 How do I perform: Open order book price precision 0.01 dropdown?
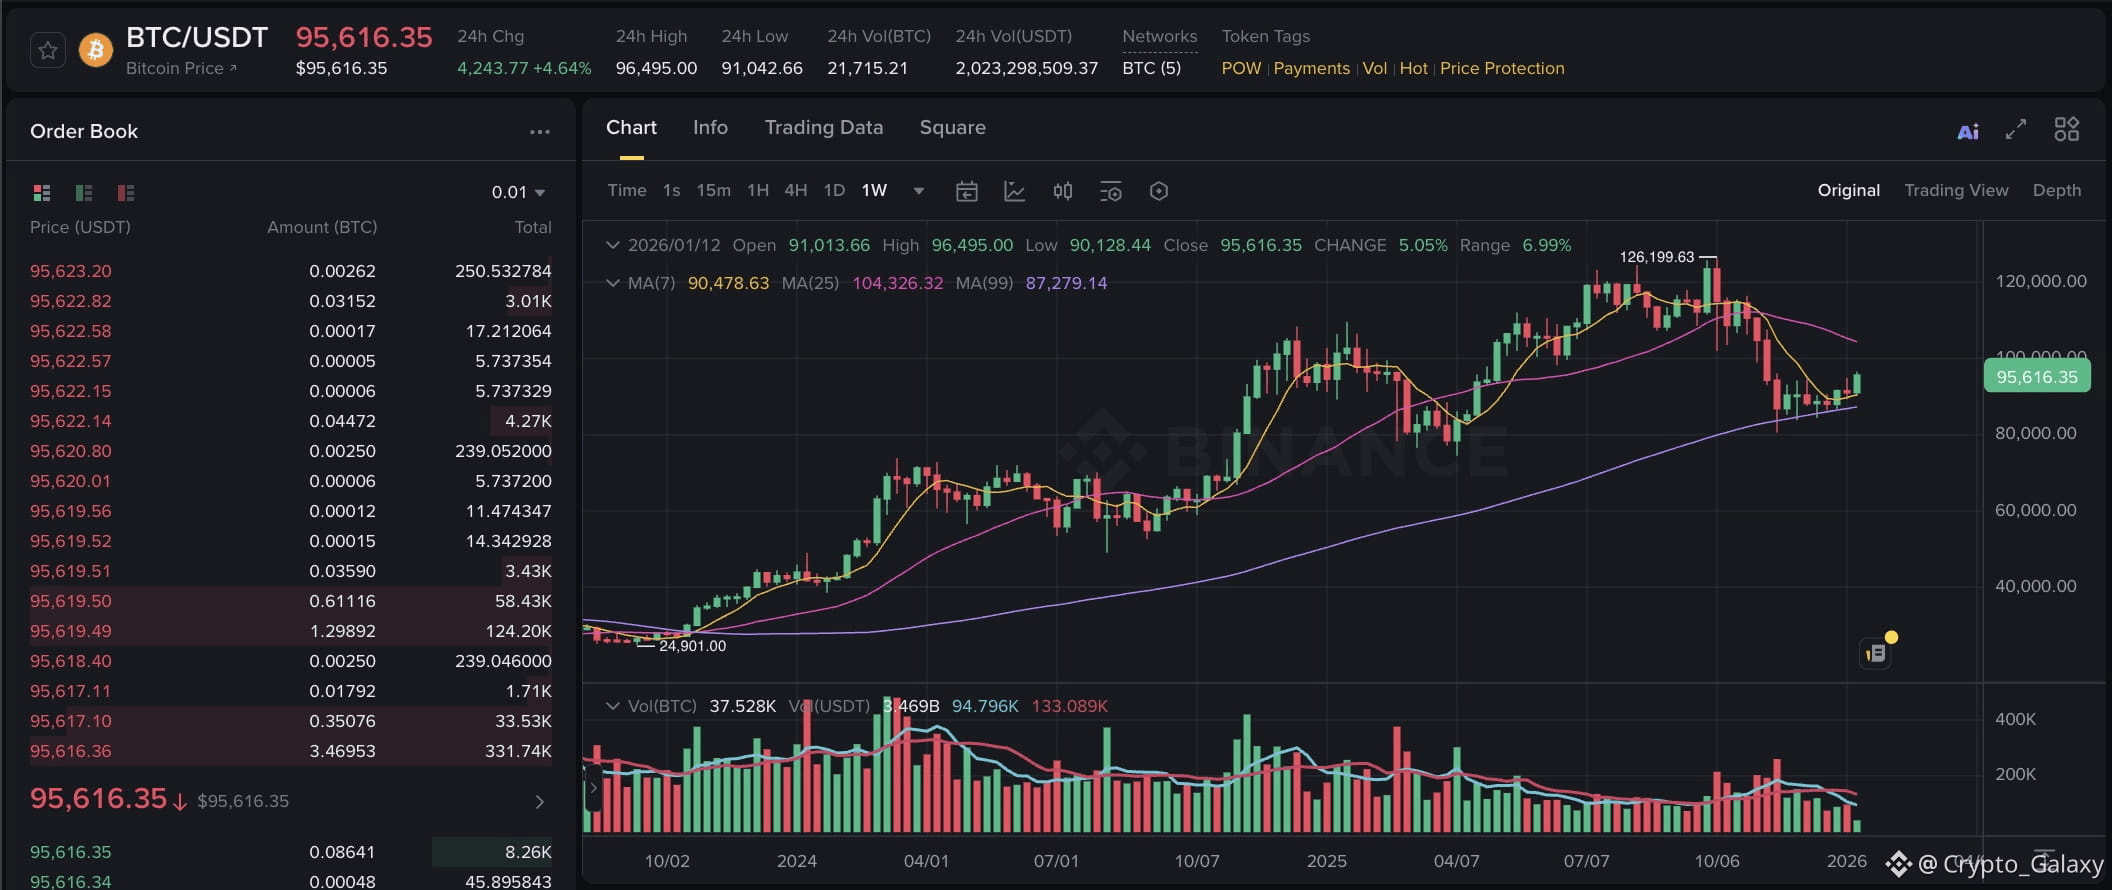[518, 192]
